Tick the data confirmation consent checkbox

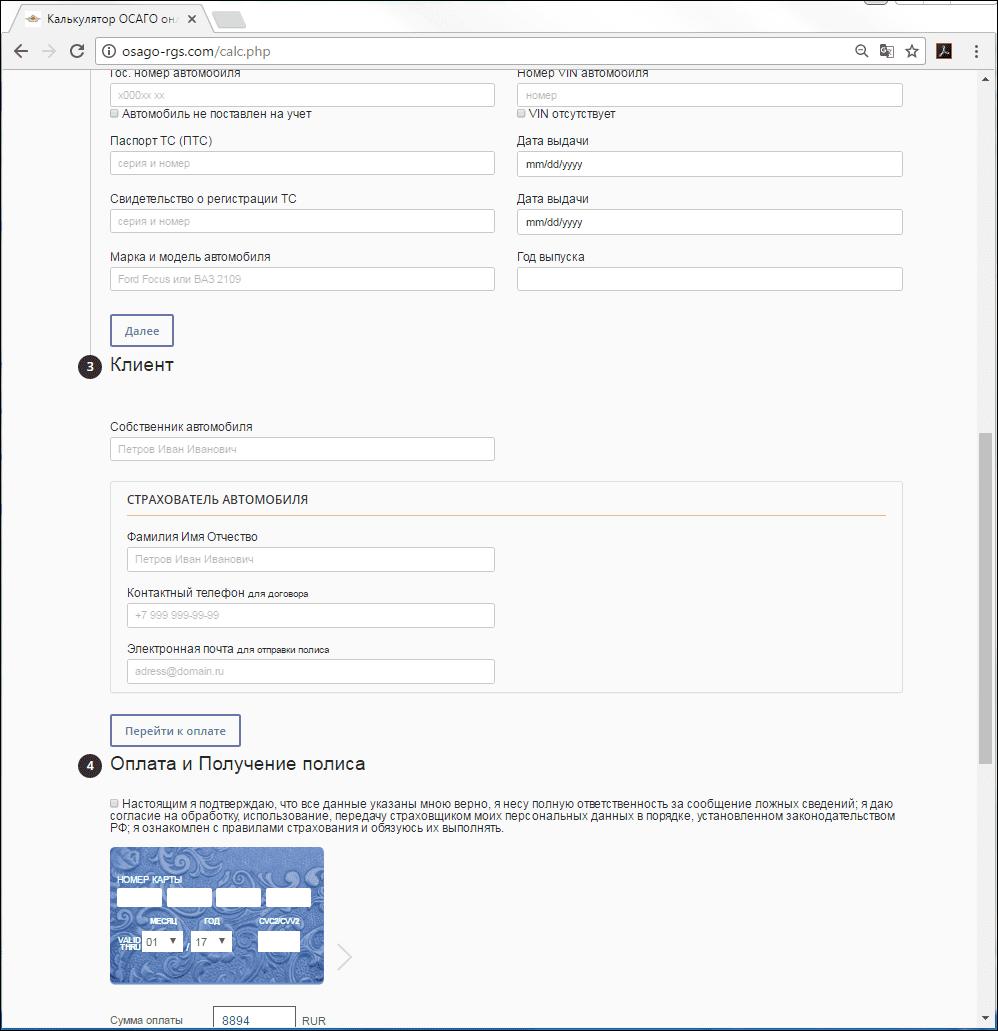point(114,803)
